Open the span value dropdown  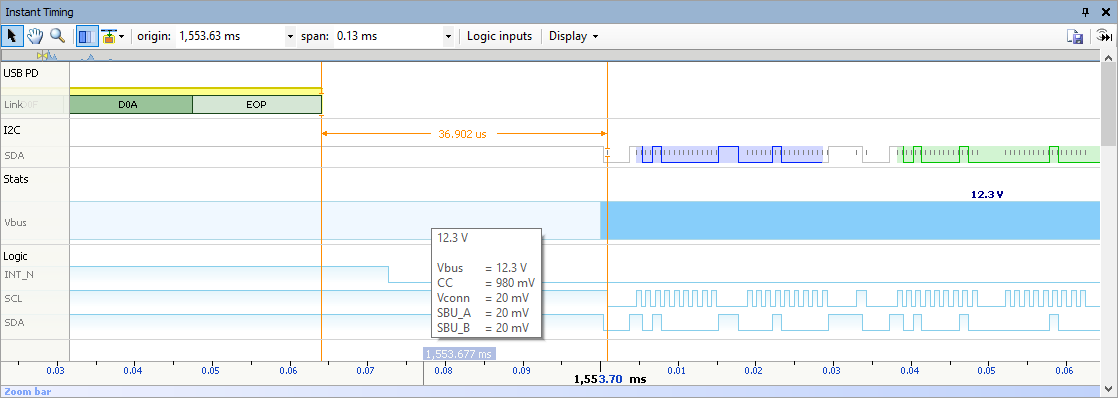pyautogui.click(x=448, y=36)
